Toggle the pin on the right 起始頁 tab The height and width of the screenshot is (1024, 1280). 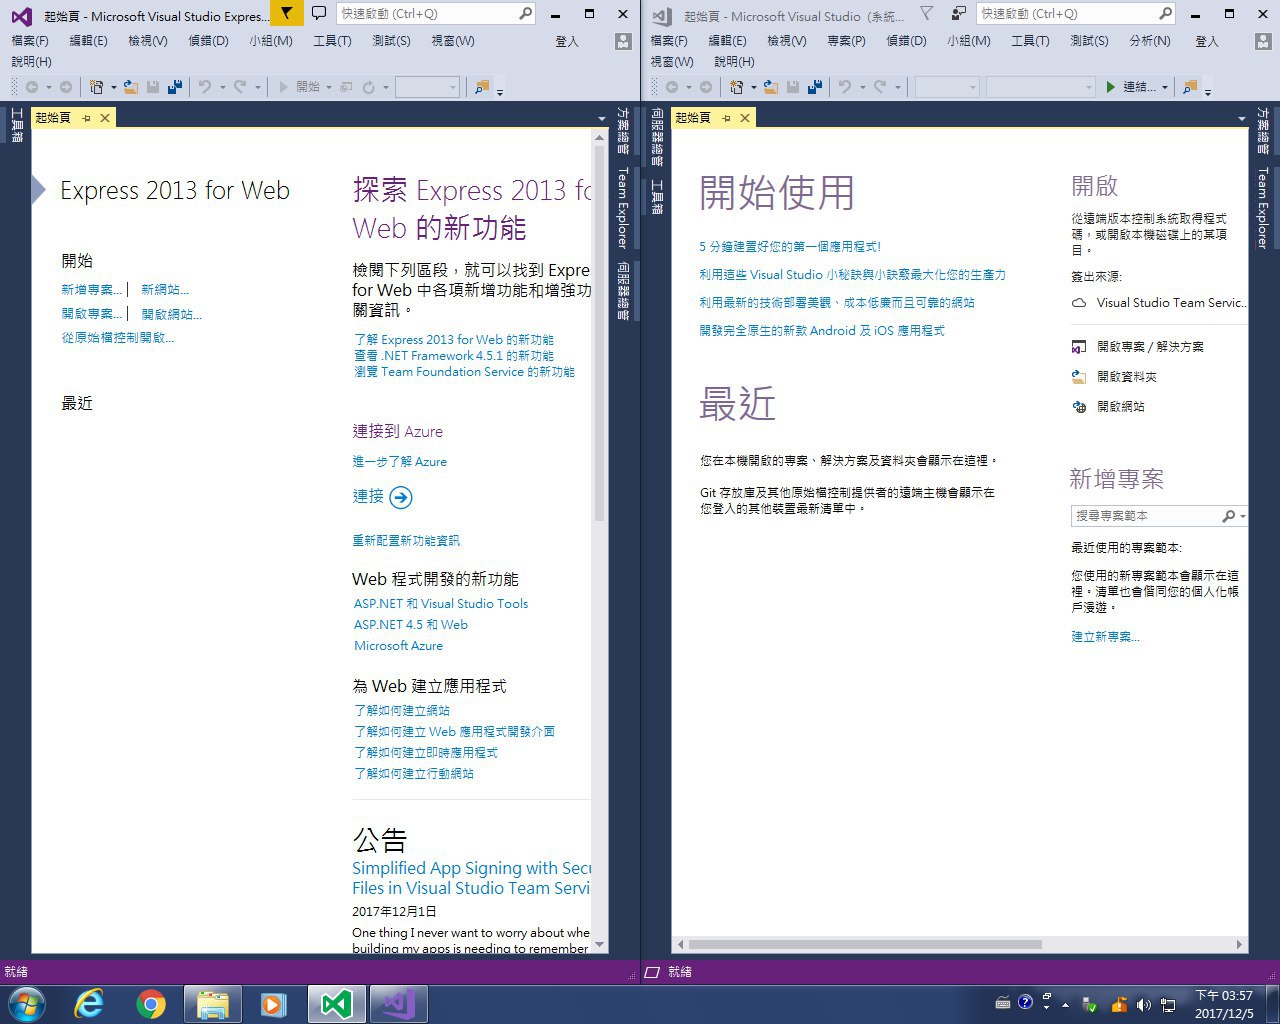pos(726,118)
